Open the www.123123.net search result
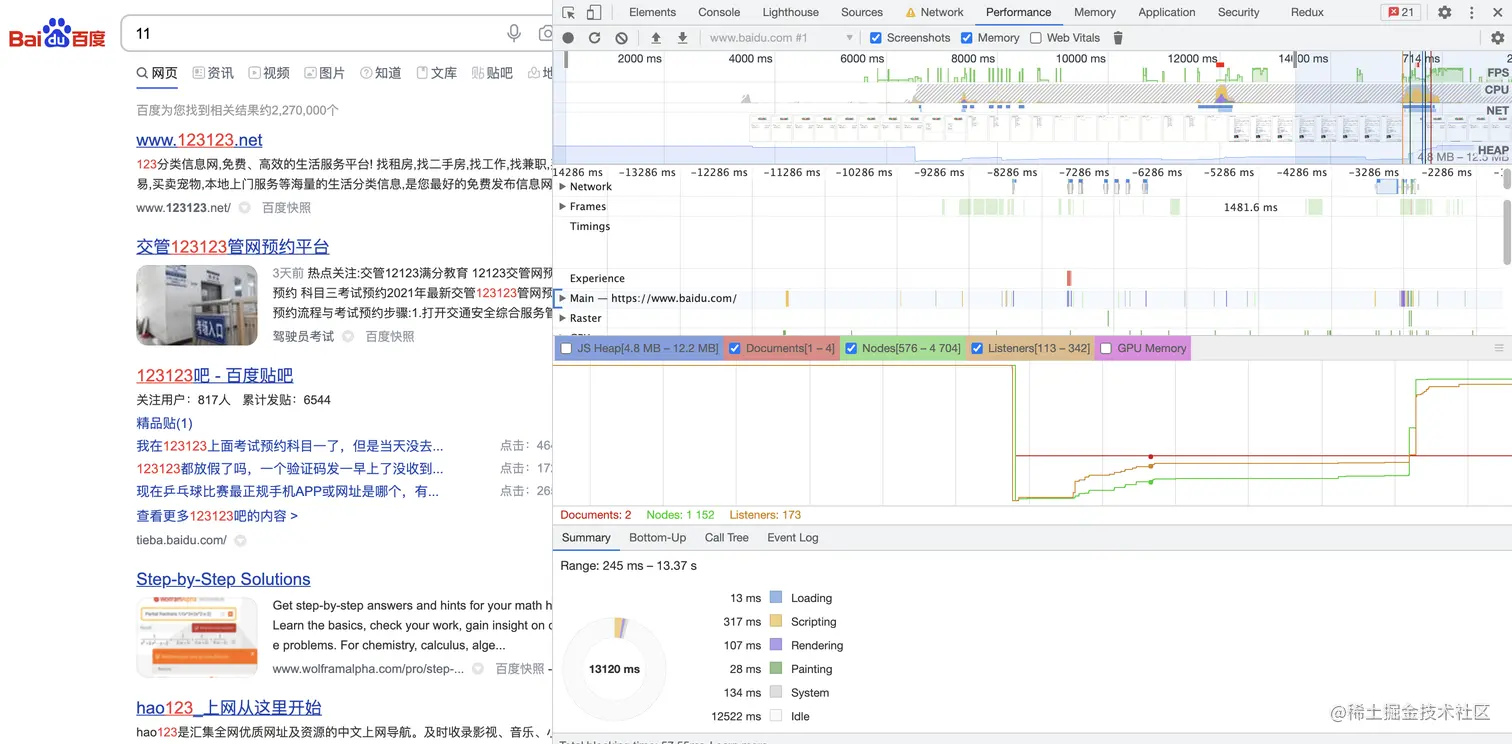The width and height of the screenshot is (1512, 744). 199,140
